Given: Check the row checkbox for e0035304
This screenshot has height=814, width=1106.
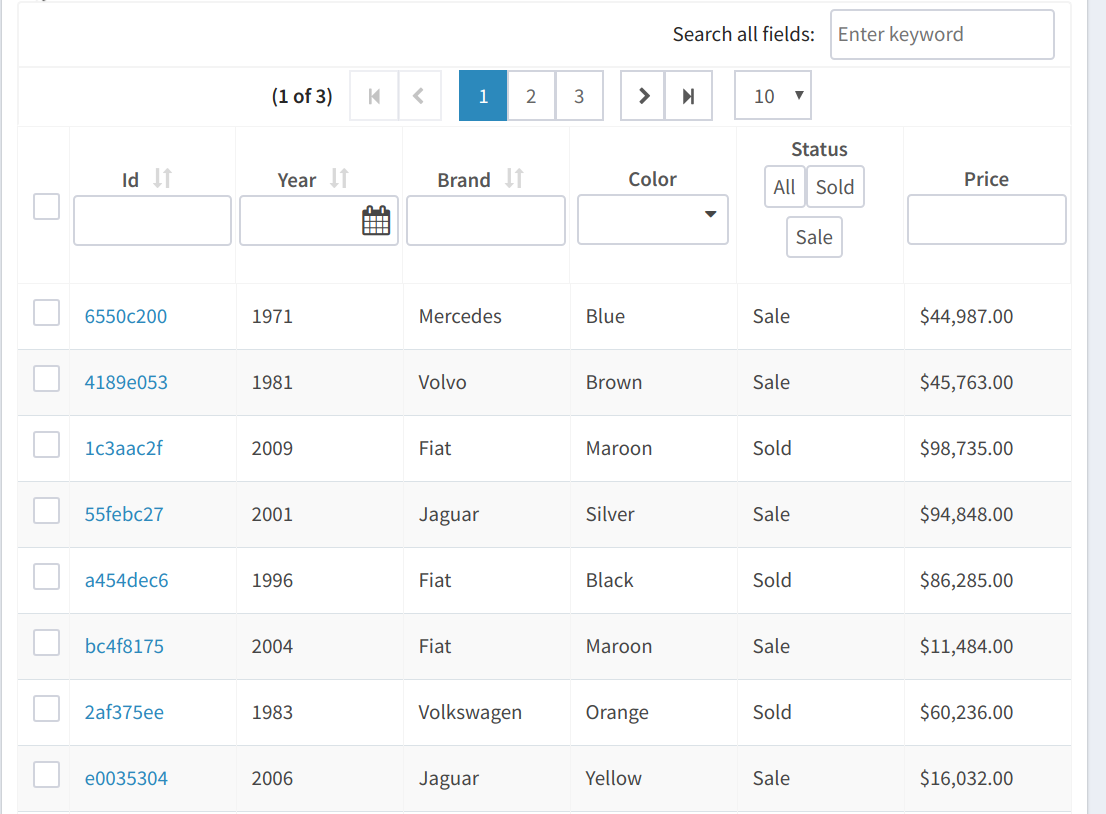Looking at the screenshot, I should tap(46, 778).
